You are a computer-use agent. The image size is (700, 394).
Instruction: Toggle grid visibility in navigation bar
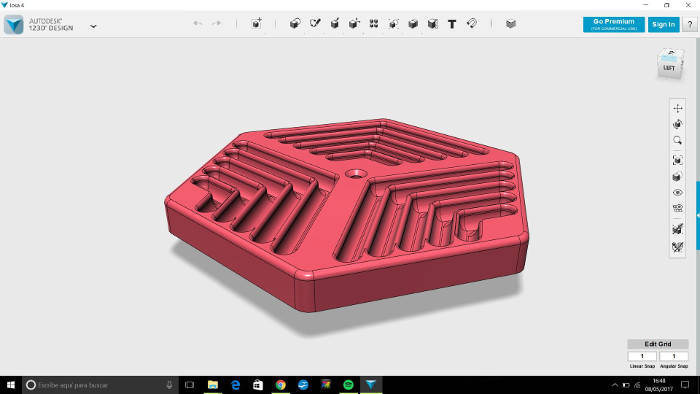coord(678,208)
